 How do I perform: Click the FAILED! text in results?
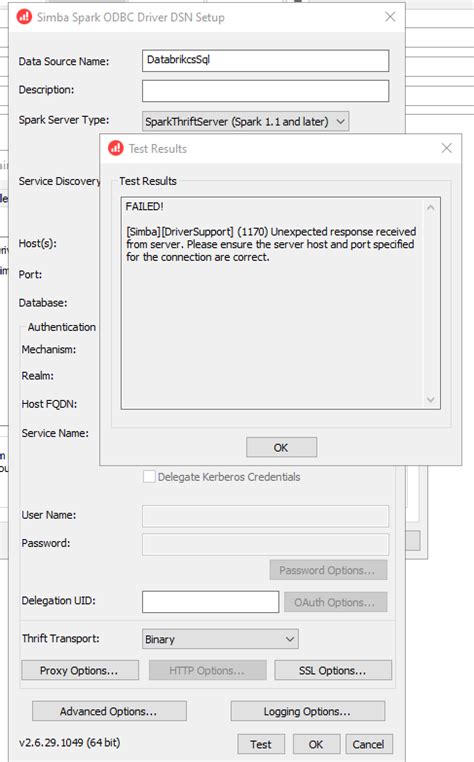(144, 207)
